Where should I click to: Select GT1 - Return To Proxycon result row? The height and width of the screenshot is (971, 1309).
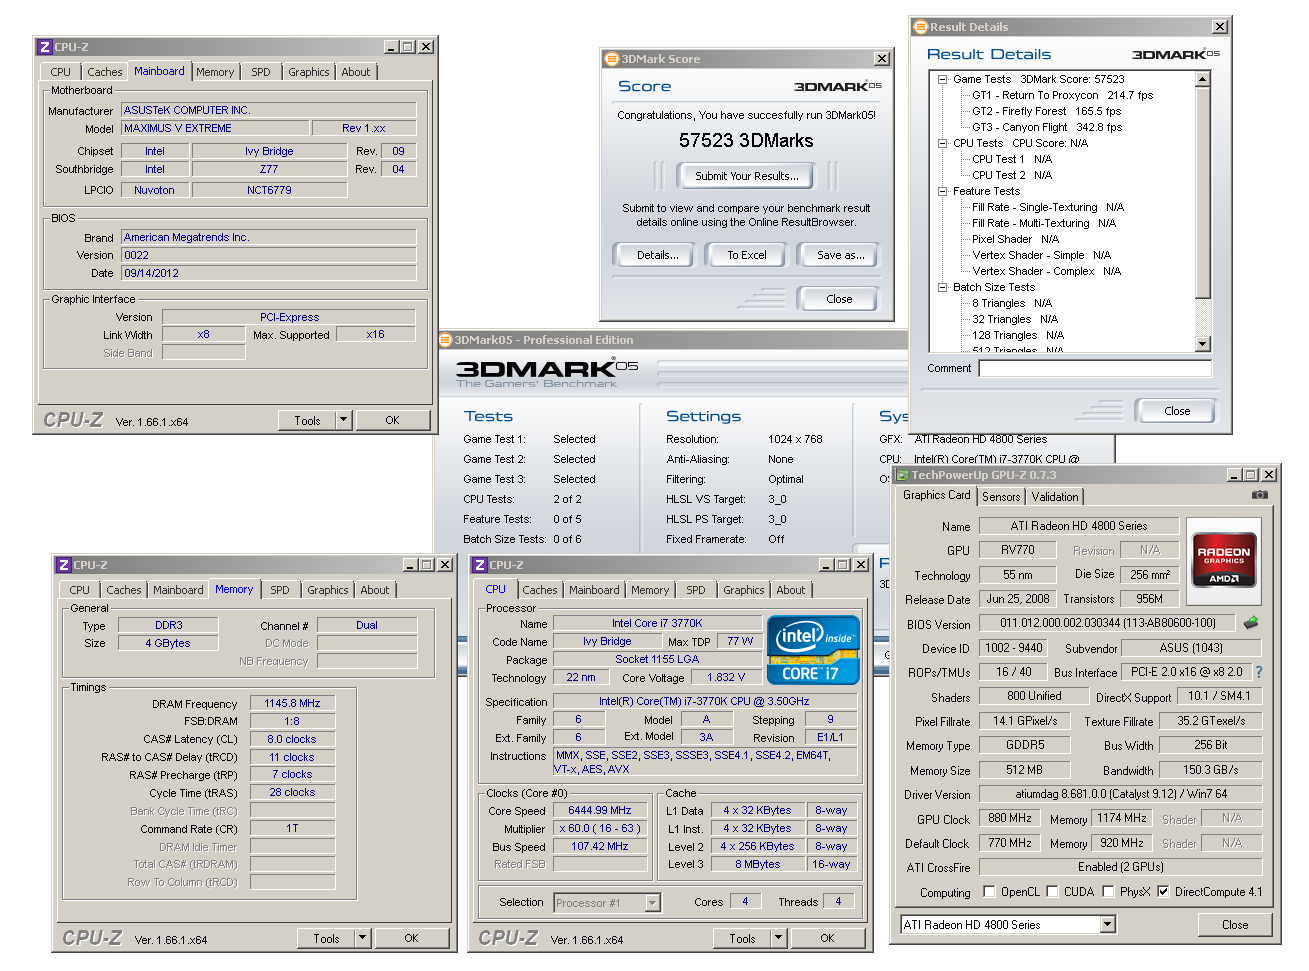1062,95
